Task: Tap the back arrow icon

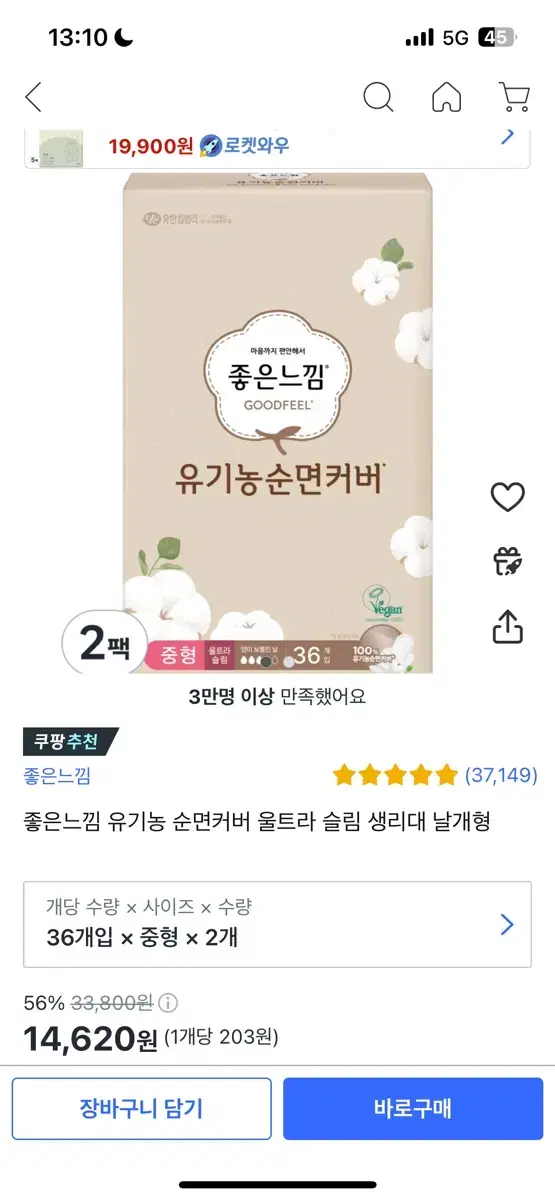Action: [x=34, y=97]
